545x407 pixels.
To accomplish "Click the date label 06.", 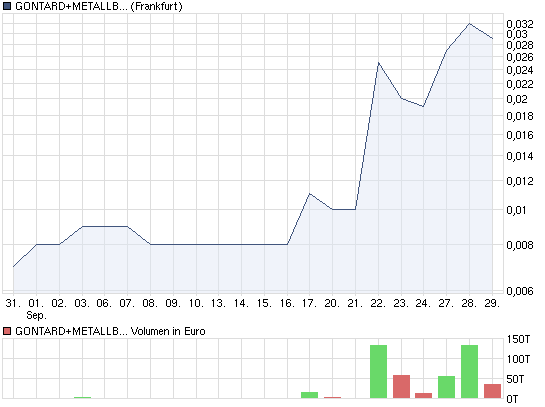I will [x=104, y=303].
